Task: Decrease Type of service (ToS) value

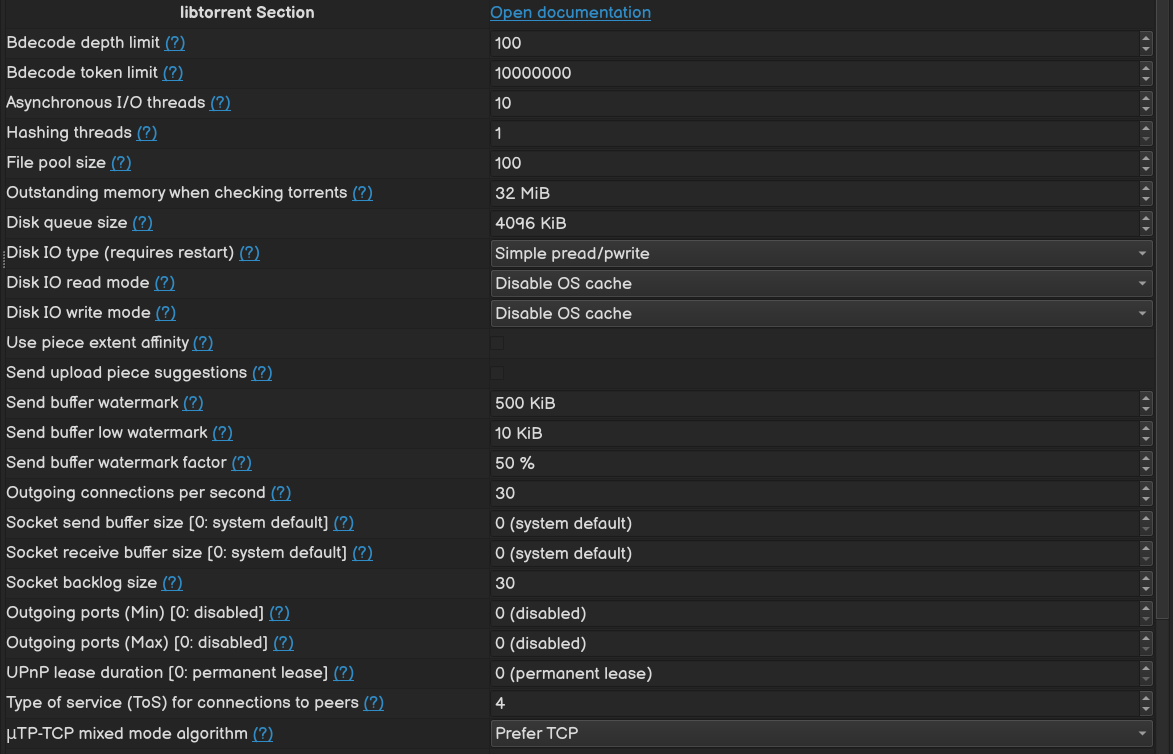Action: 1145,709
